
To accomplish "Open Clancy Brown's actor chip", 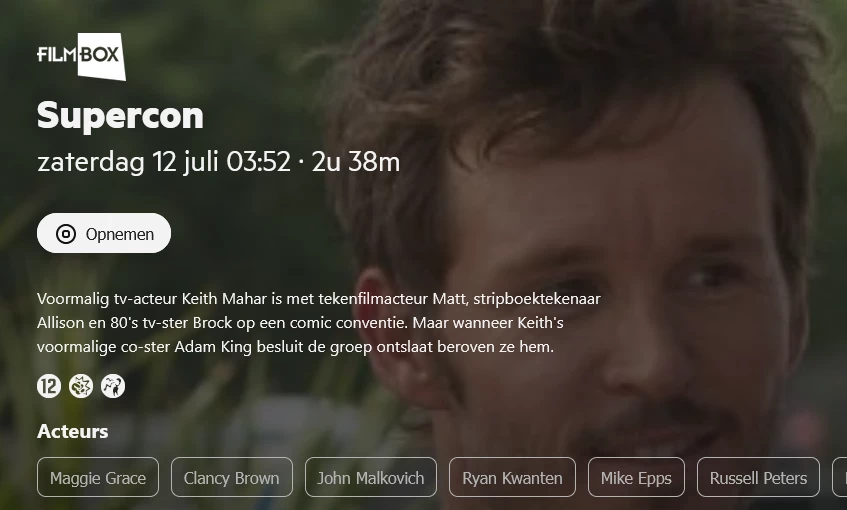I will 232,477.
